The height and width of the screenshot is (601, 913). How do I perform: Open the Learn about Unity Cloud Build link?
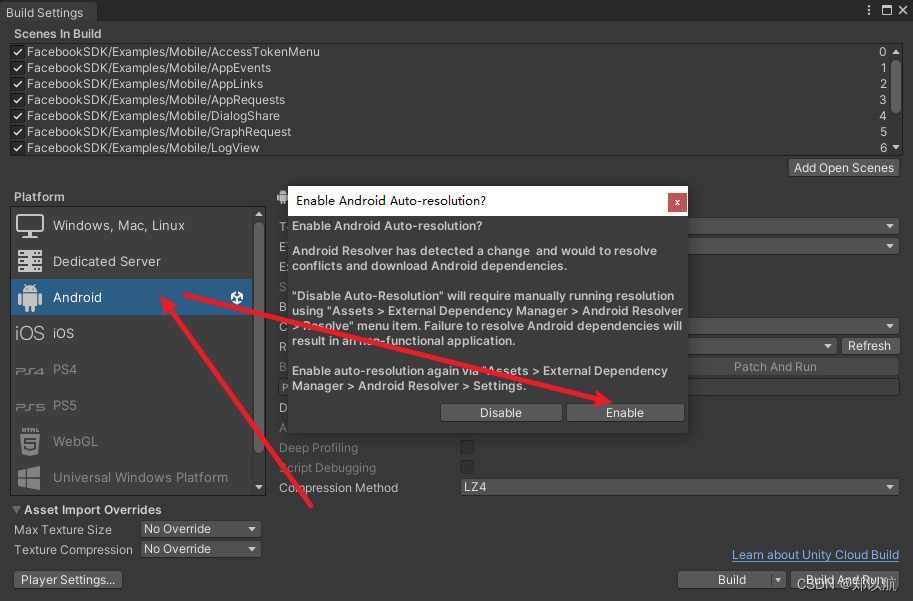point(815,555)
